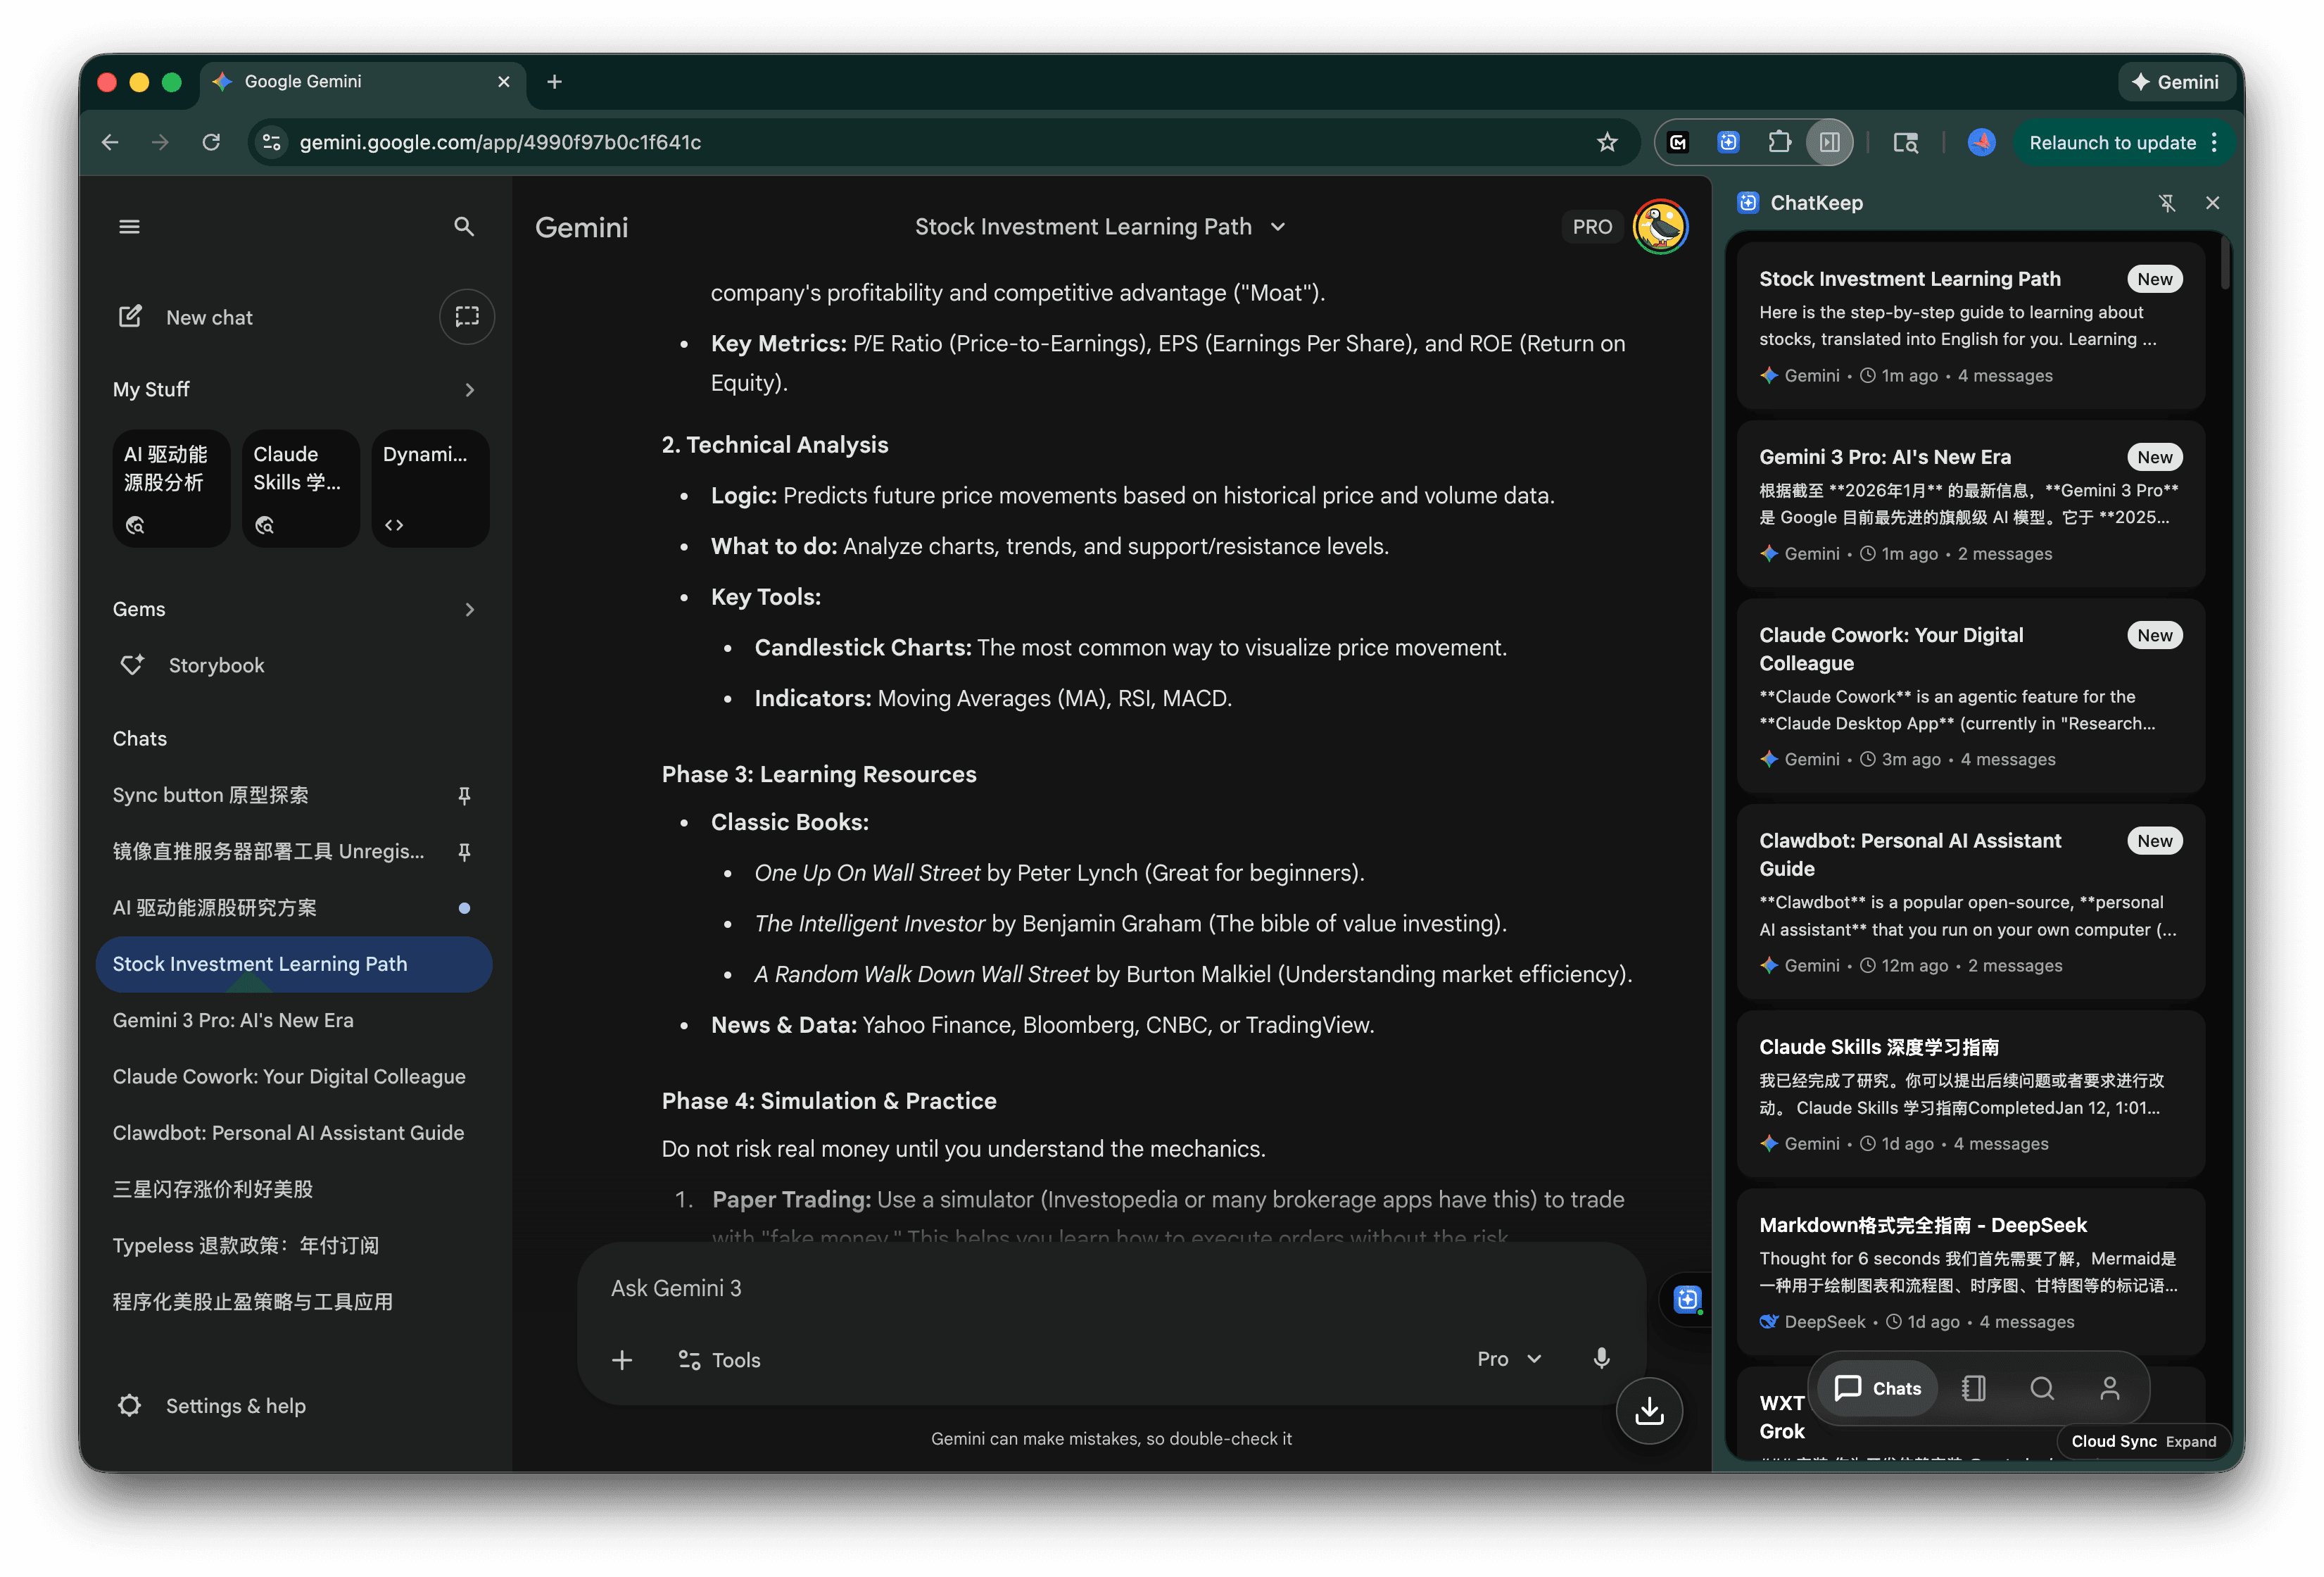Click the download icon below the input bar
Image resolution: width=2324 pixels, height=1577 pixels.
(x=1649, y=1411)
